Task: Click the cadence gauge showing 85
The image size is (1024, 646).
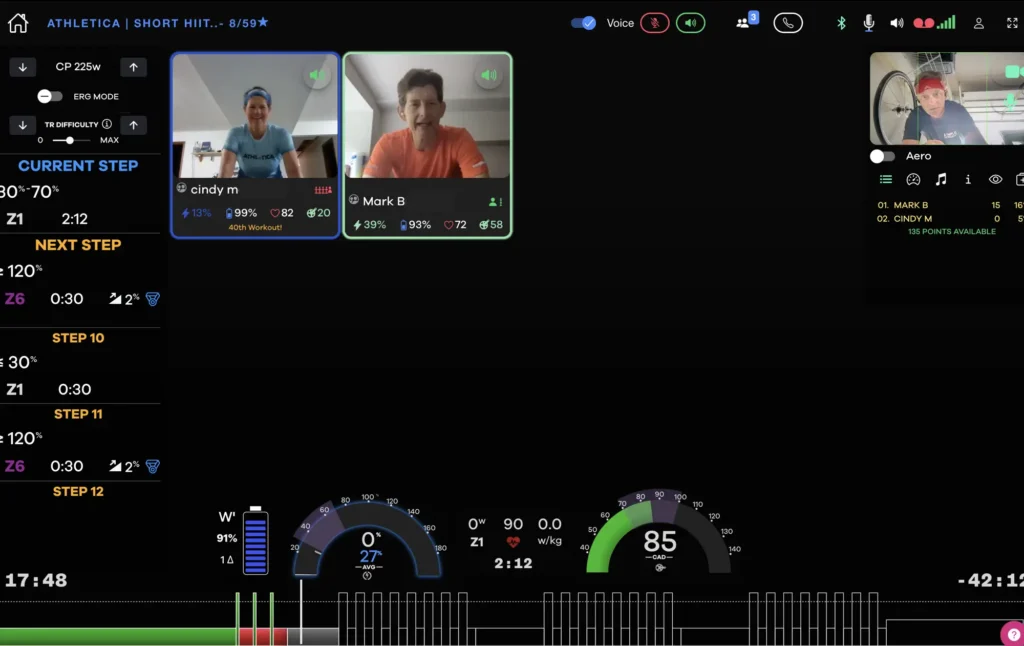Action: tap(659, 533)
